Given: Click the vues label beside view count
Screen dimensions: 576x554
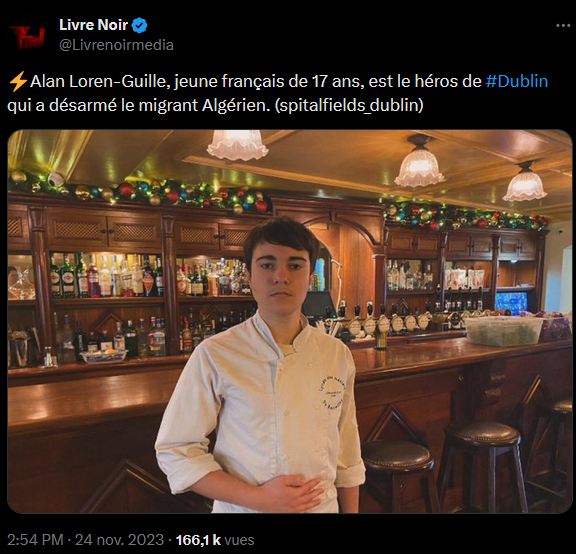Looking at the screenshot, I should [x=239, y=540].
